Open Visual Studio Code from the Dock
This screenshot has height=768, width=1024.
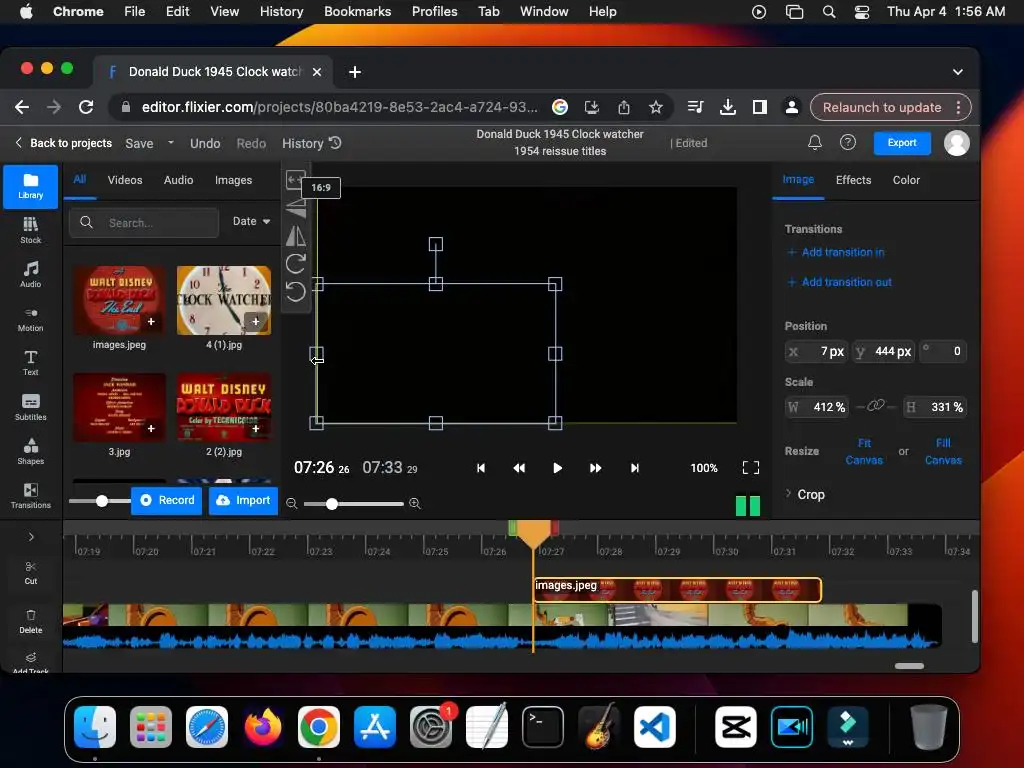tap(654, 726)
